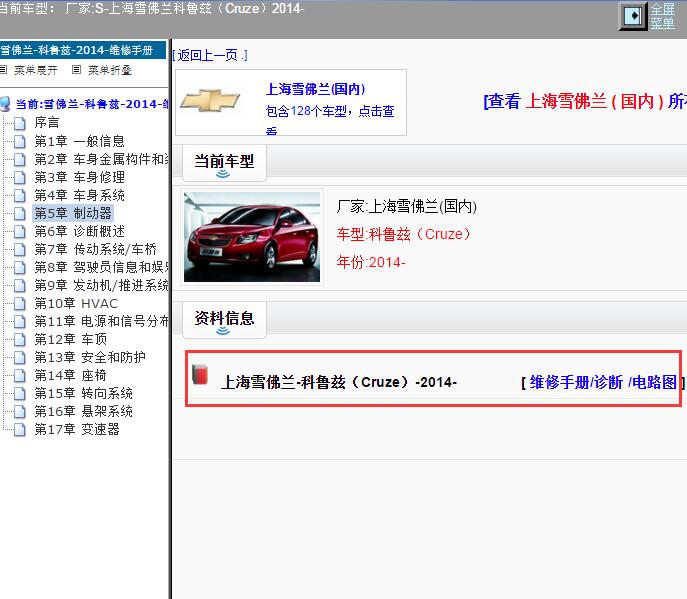Image resolution: width=687 pixels, height=599 pixels.
Task: Click the page icon beside 第7章
Action: (x=19, y=250)
